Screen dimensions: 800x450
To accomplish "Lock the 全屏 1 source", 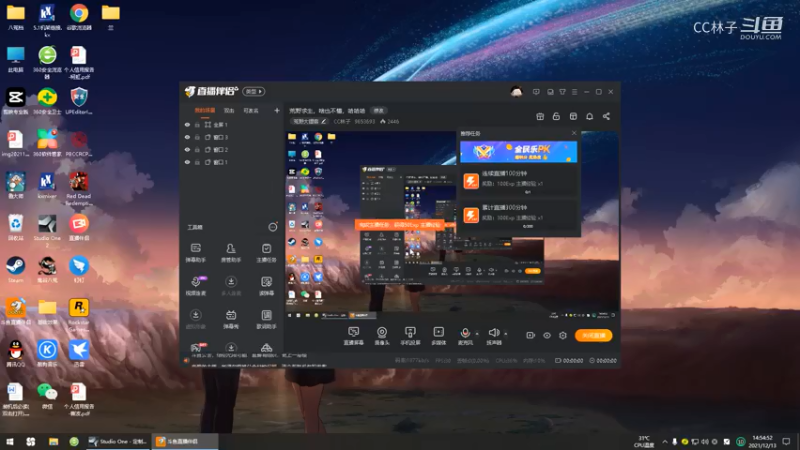I will (x=197, y=124).
